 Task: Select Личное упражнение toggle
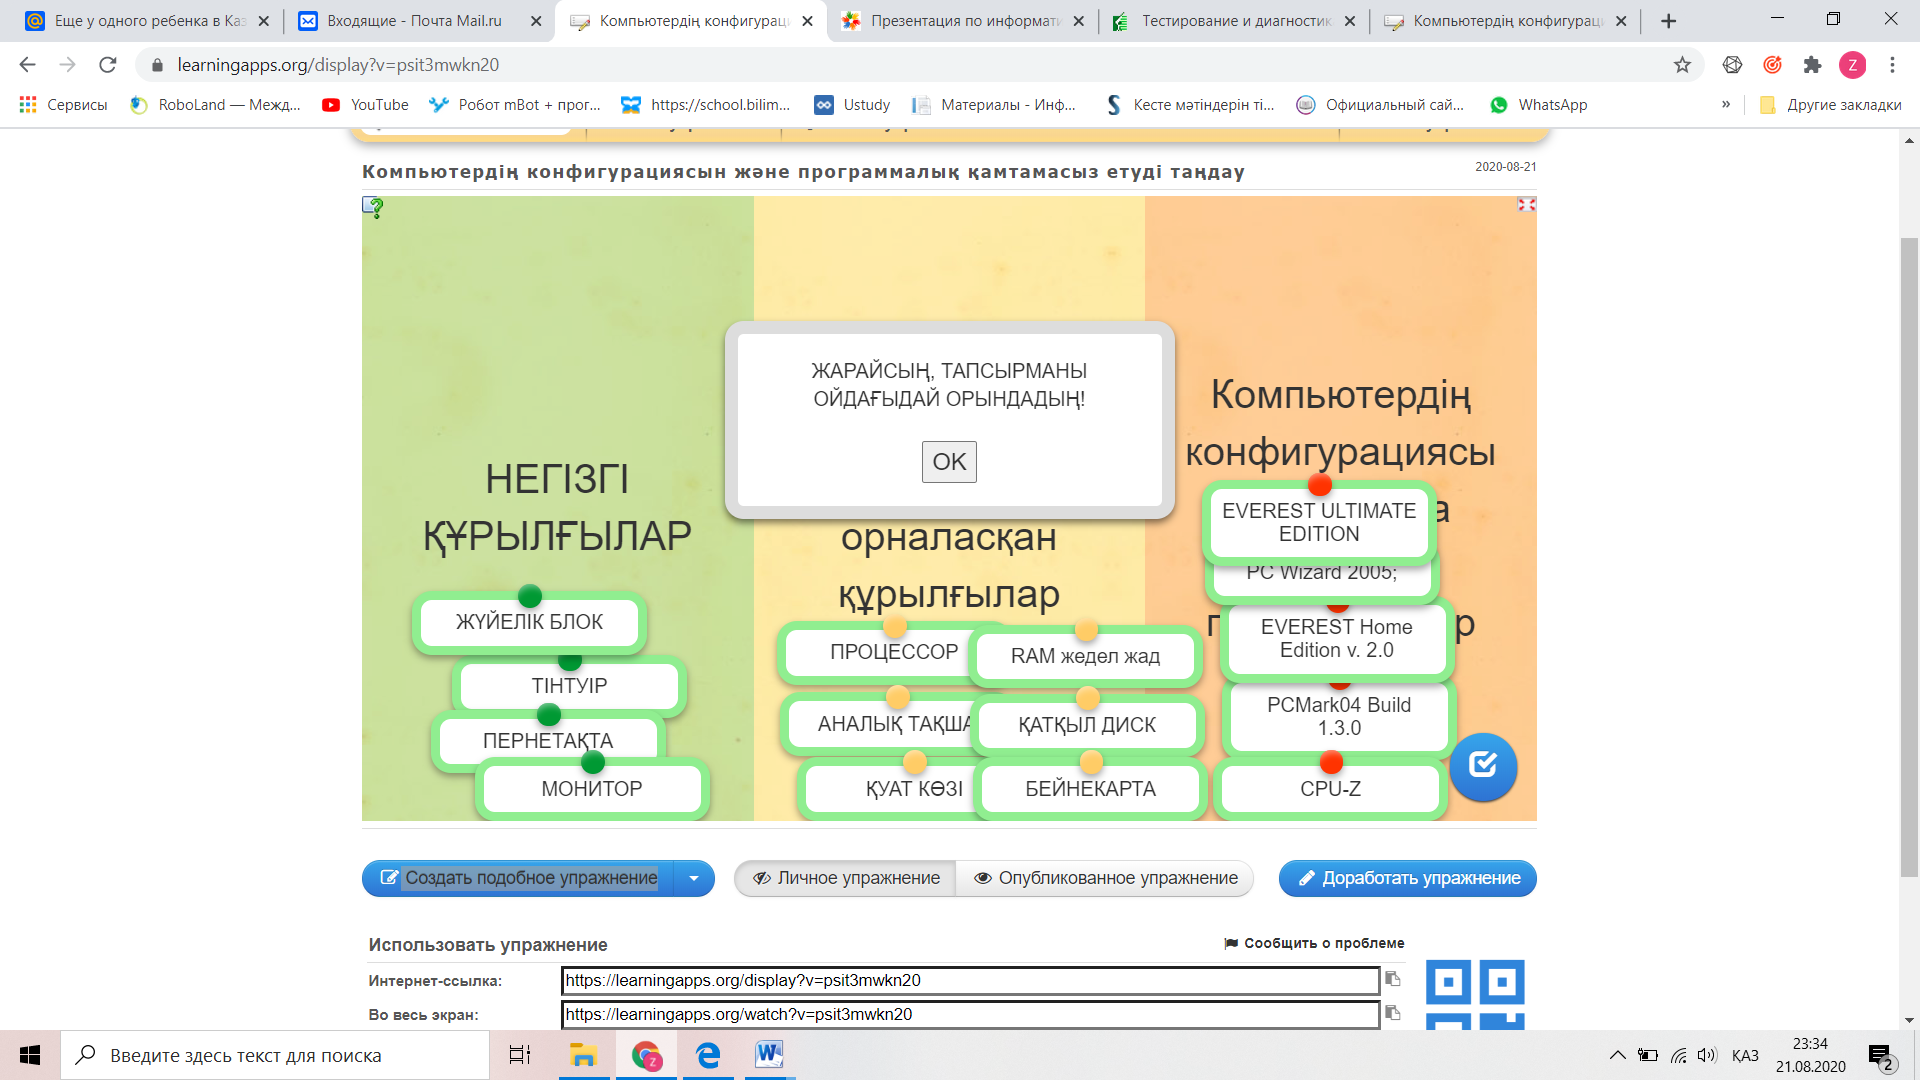846,878
